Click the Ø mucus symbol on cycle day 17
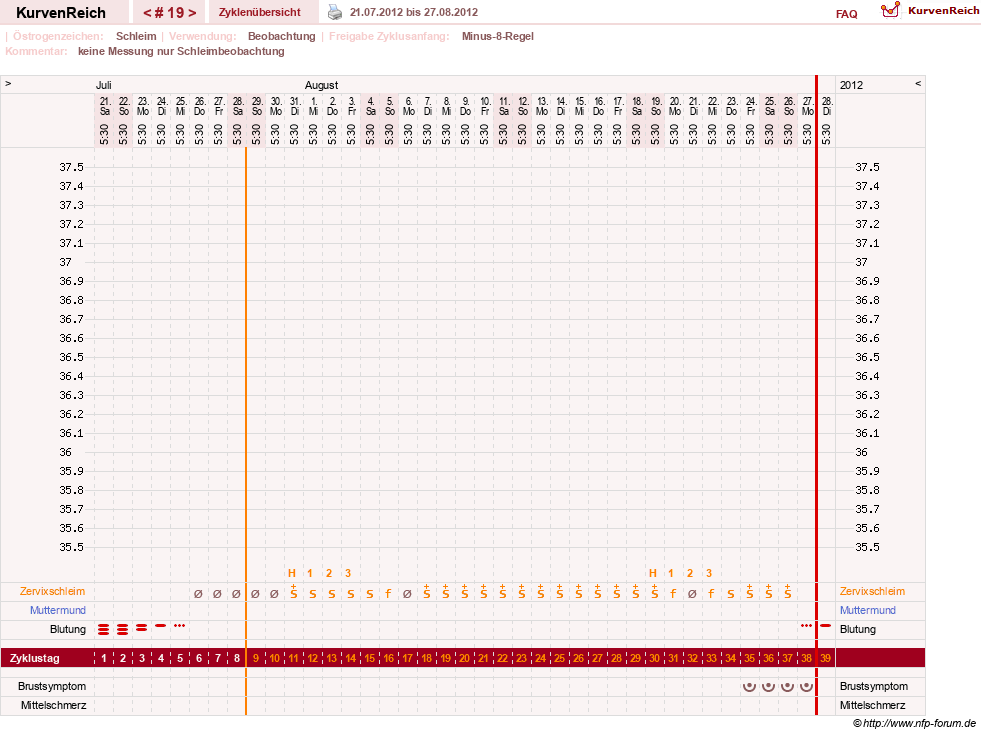Screen dimensions: 981x735 click(407, 594)
